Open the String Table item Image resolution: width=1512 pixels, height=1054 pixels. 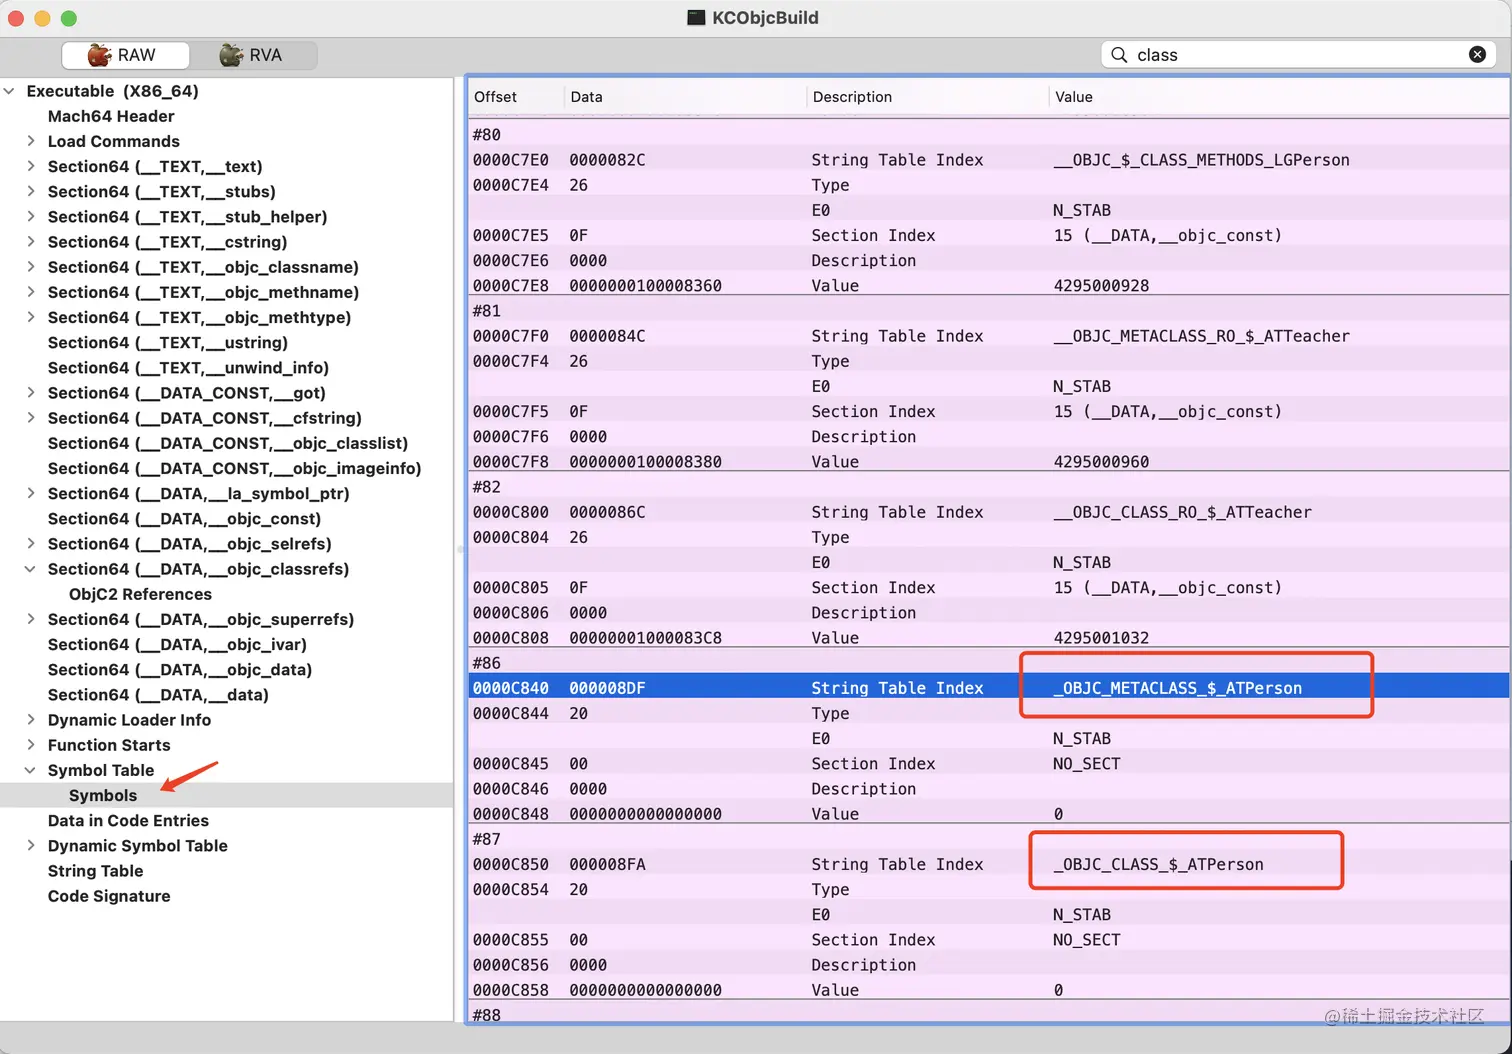(x=95, y=870)
